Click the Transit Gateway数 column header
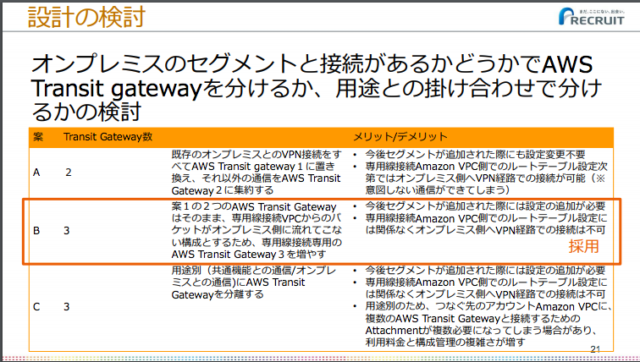Viewport: 640px width, 362px height. (108, 137)
